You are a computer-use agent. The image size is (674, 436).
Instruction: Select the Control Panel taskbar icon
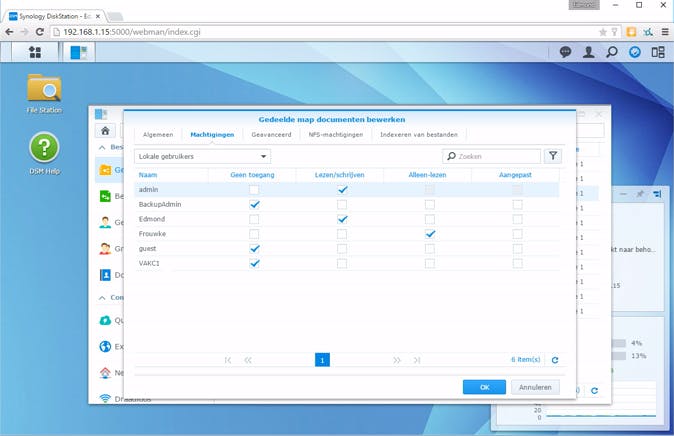click(79, 52)
